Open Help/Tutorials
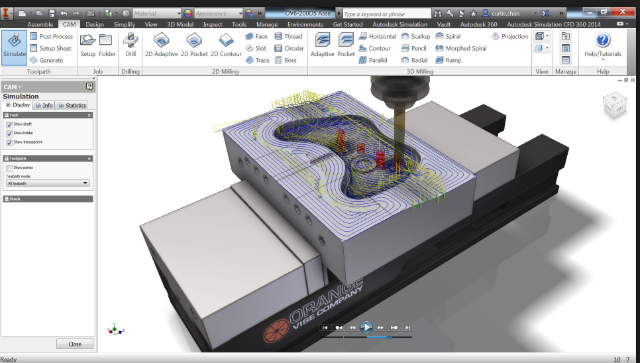 (x=603, y=45)
